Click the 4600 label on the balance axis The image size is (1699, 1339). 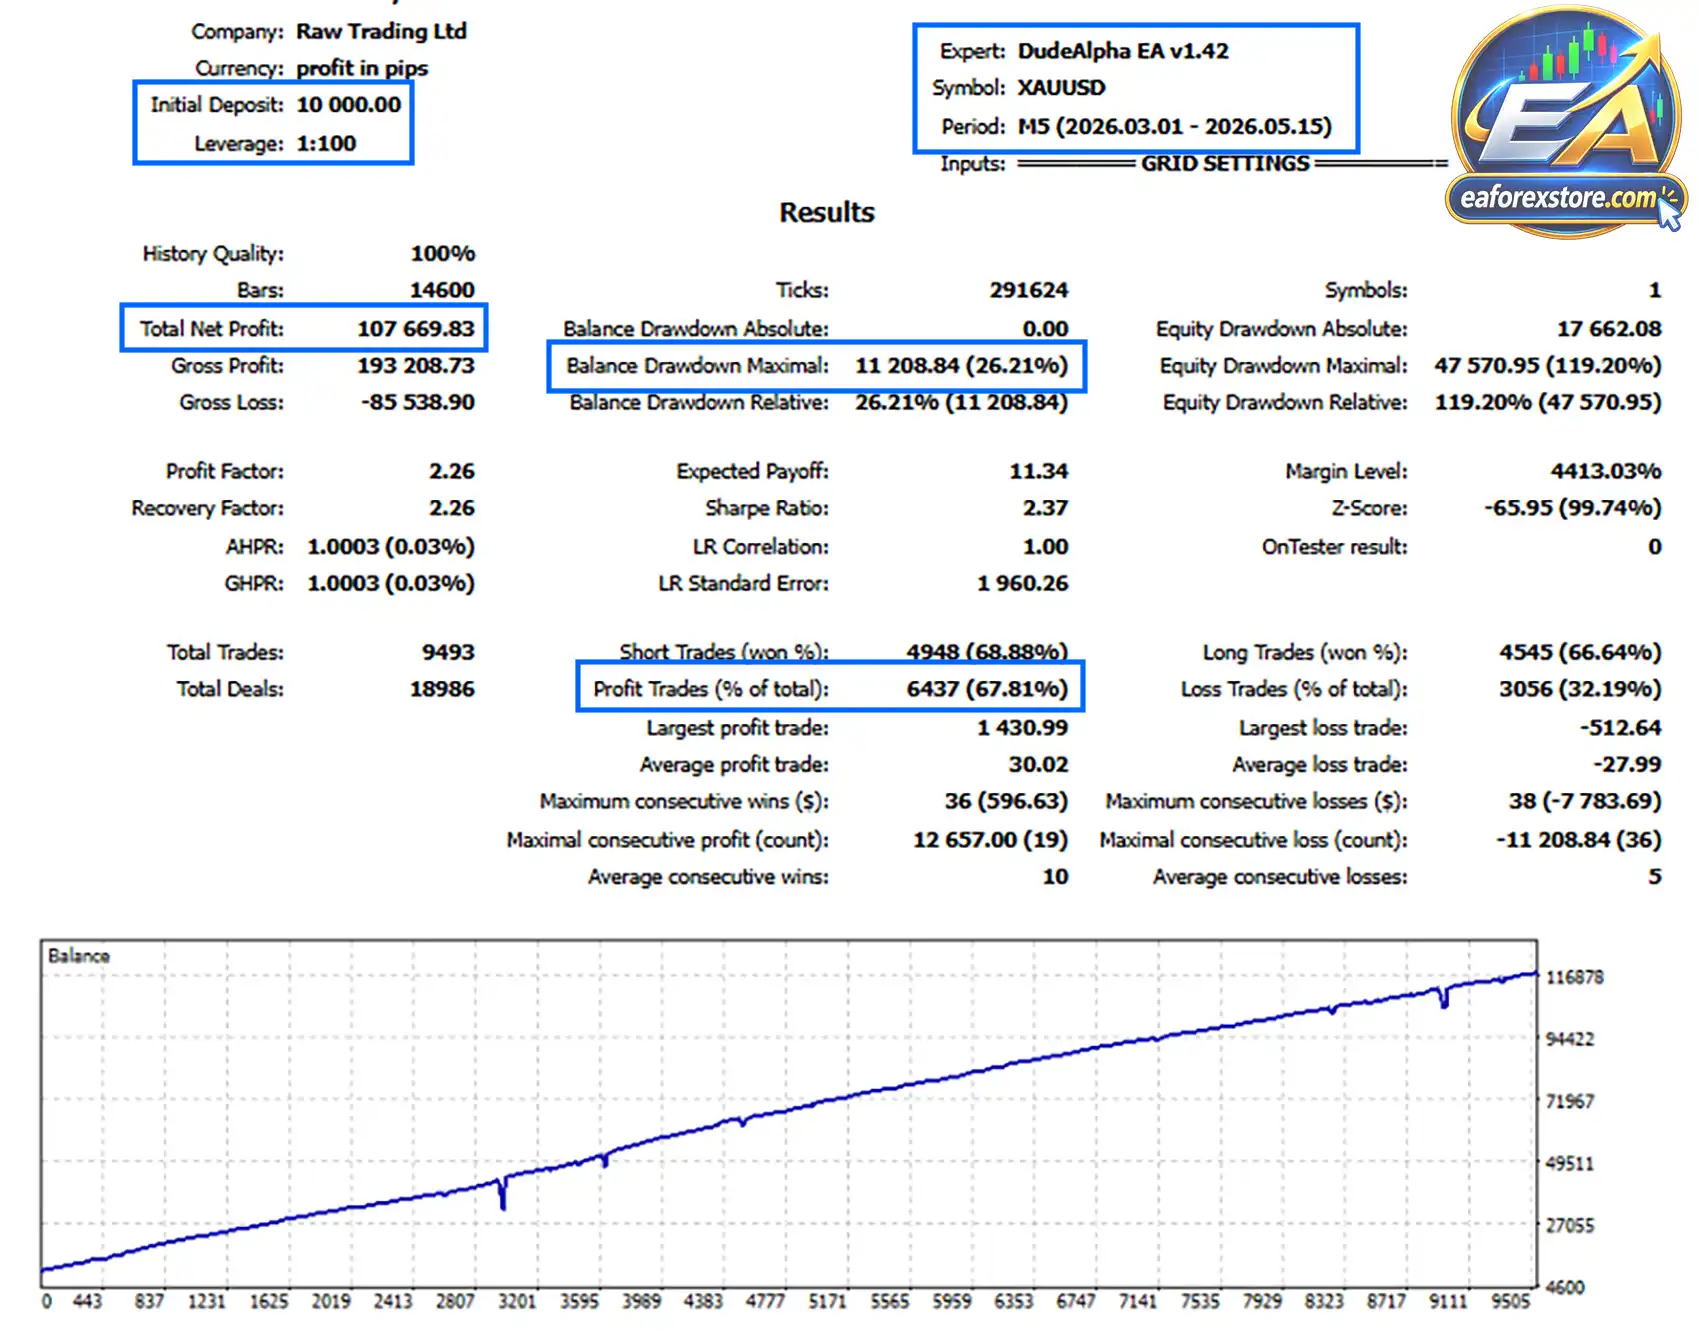pos(1565,1287)
